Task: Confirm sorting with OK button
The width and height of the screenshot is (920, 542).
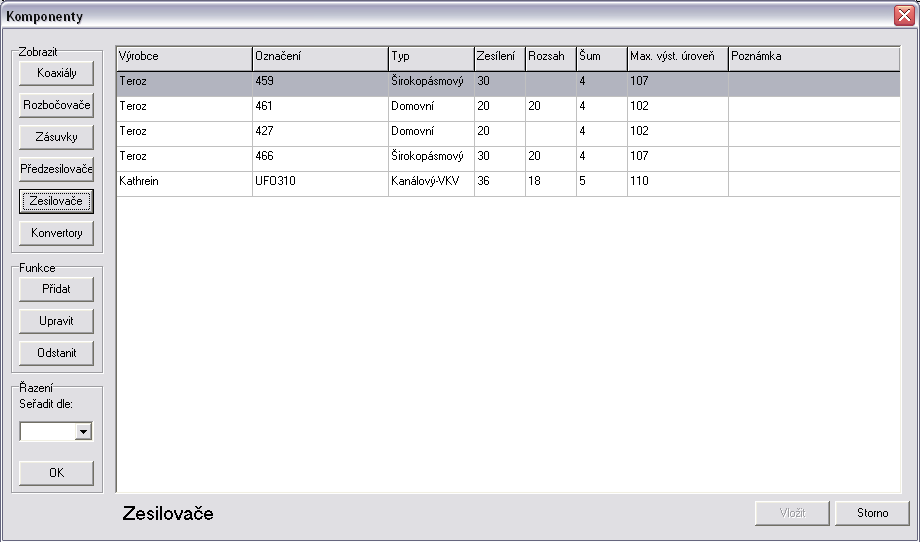Action: point(56,473)
